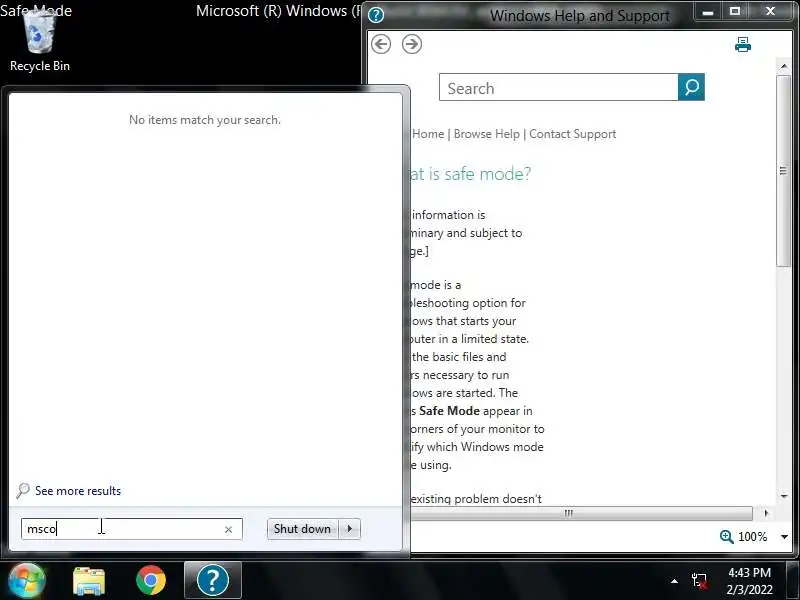This screenshot has height=600, width=800.
Task: Click the Shut down button
Action: [303, 529]
